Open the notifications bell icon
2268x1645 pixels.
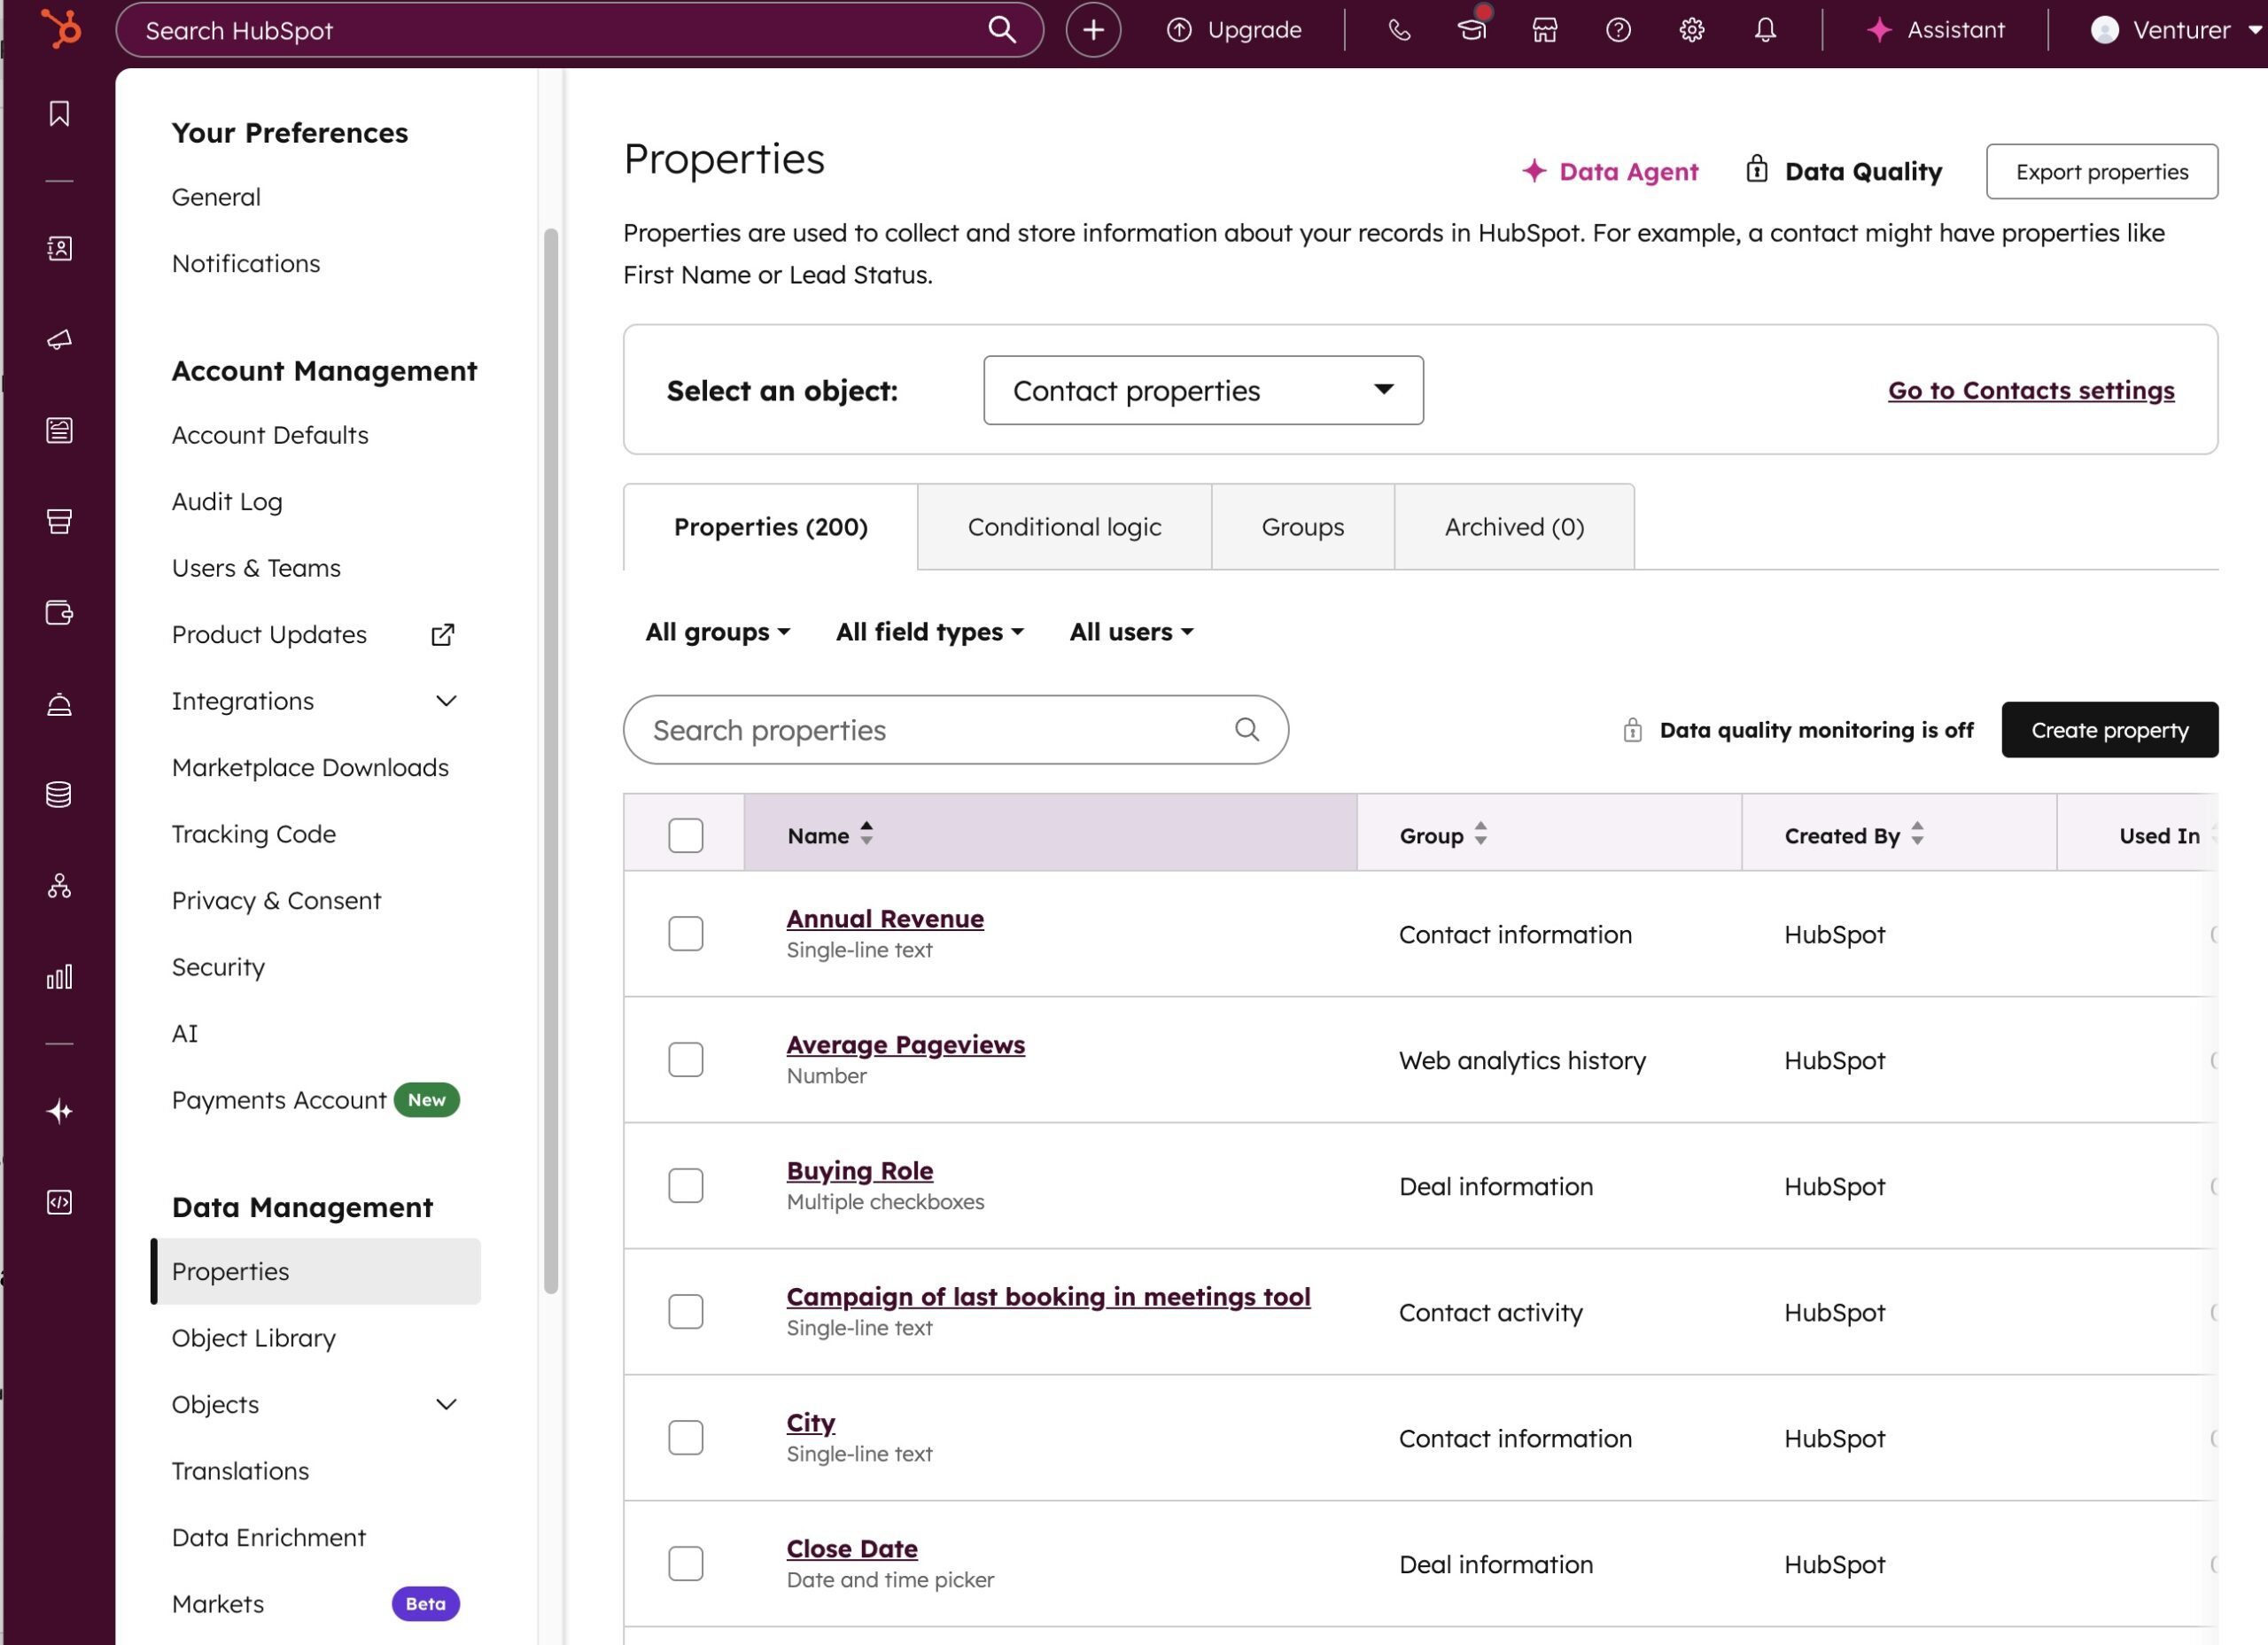tap(1765, 30)
